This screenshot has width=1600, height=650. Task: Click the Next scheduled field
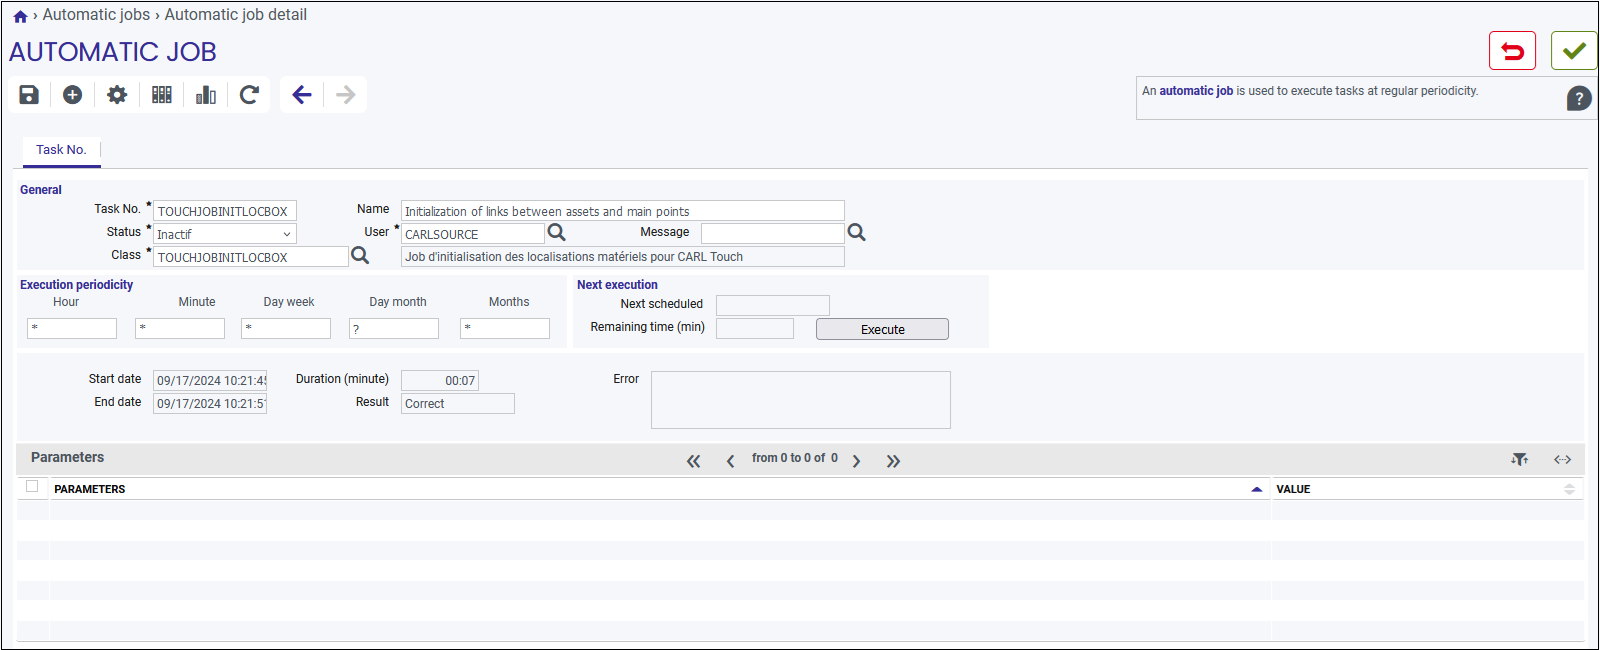773,305
